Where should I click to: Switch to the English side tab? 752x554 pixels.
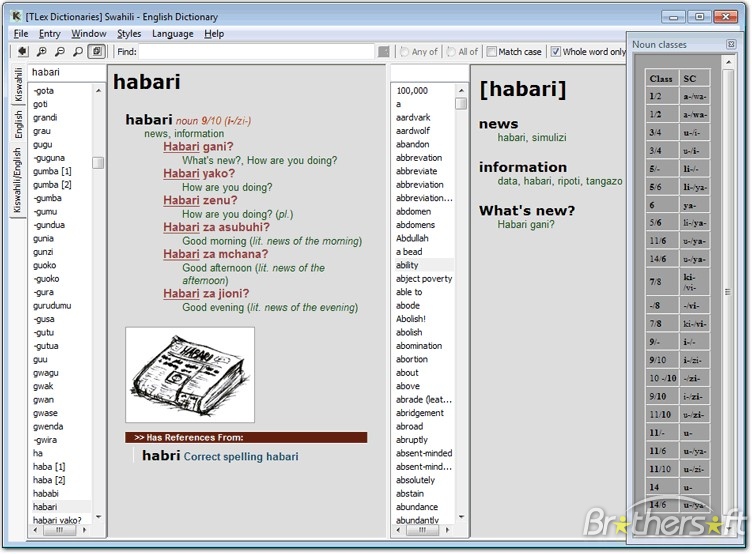click(x=18, y=124)
